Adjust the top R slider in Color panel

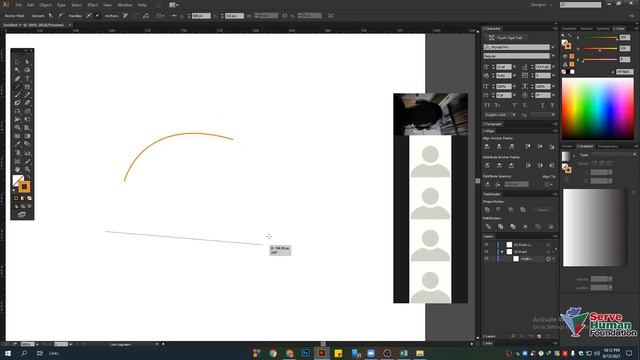coord(600,38)
